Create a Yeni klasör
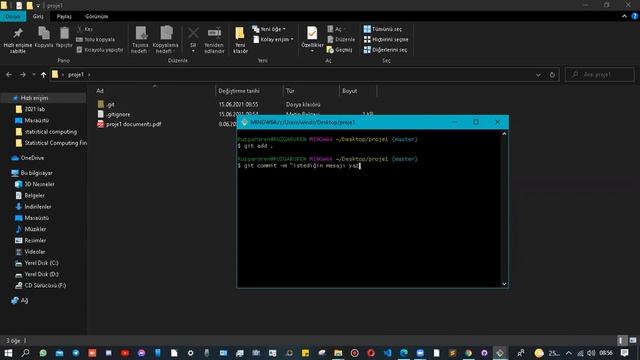Screen dimensions: 640x360 (x=240, y=40)
